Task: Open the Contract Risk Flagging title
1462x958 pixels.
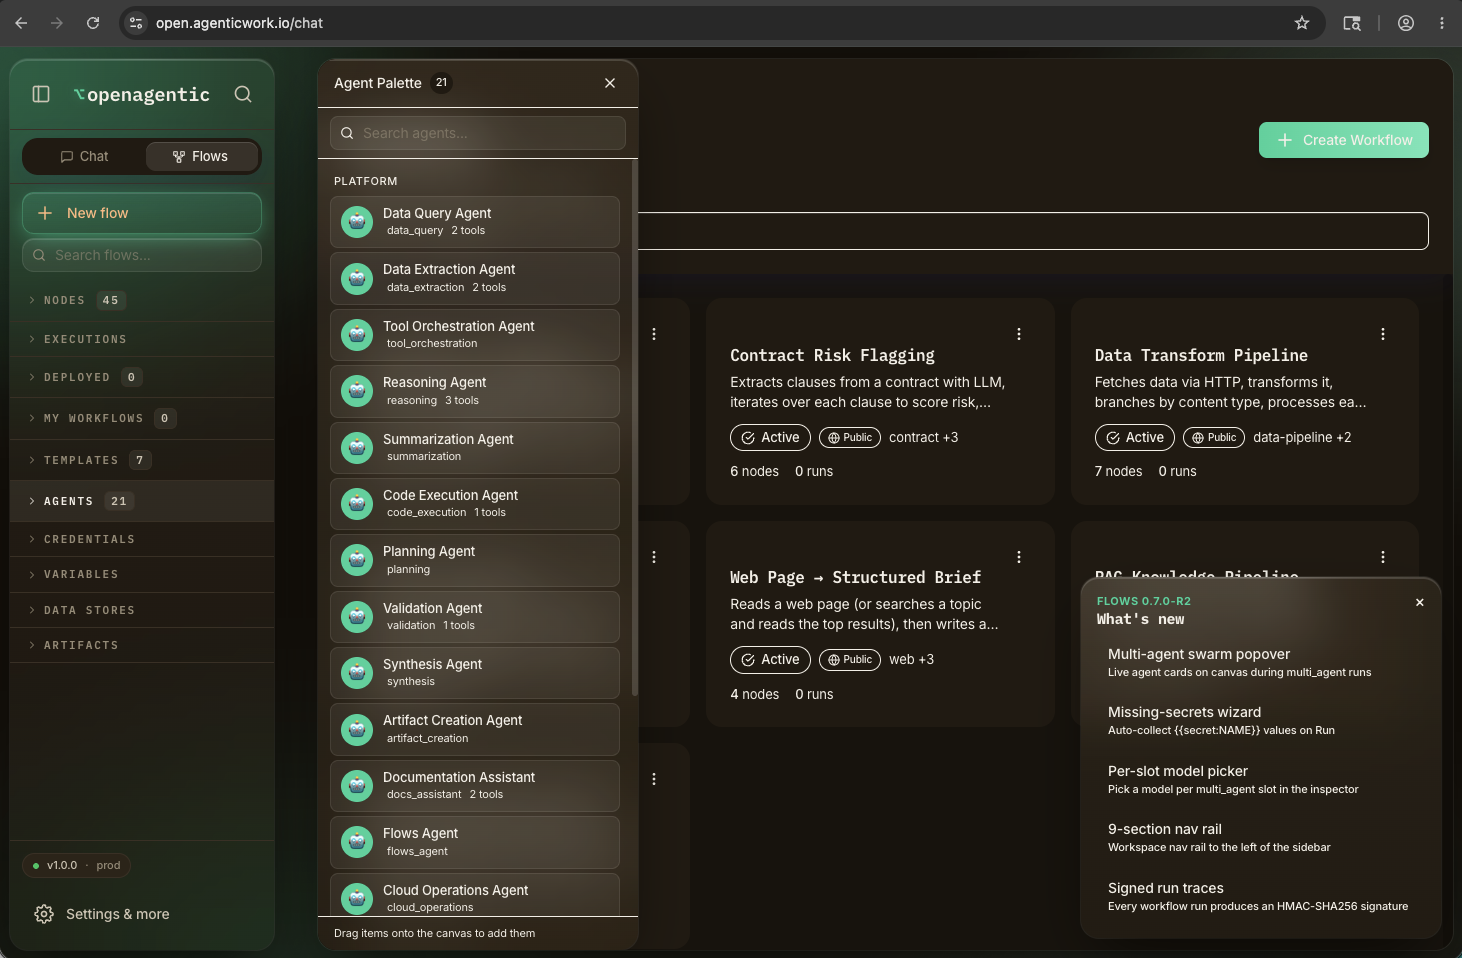Action: pos(832,355)
